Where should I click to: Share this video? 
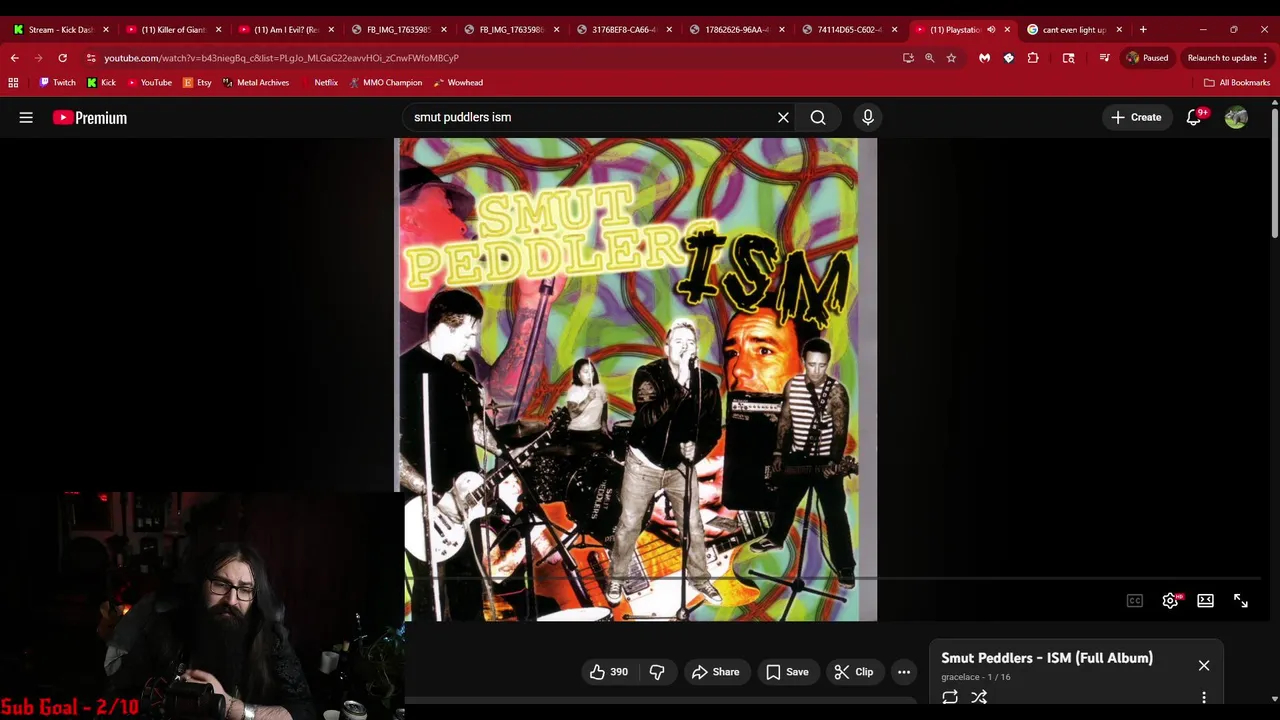[x=715, y=672]
